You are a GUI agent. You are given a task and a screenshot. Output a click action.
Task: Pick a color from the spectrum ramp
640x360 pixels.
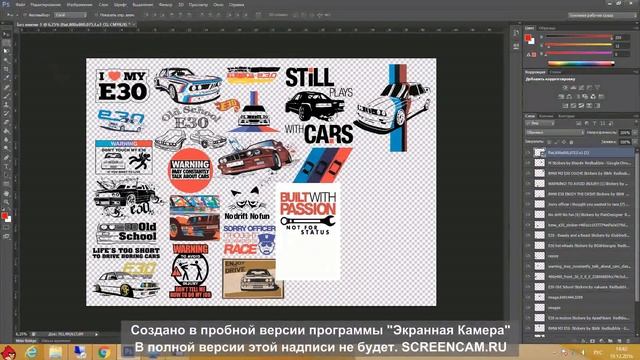coord(581,63)
